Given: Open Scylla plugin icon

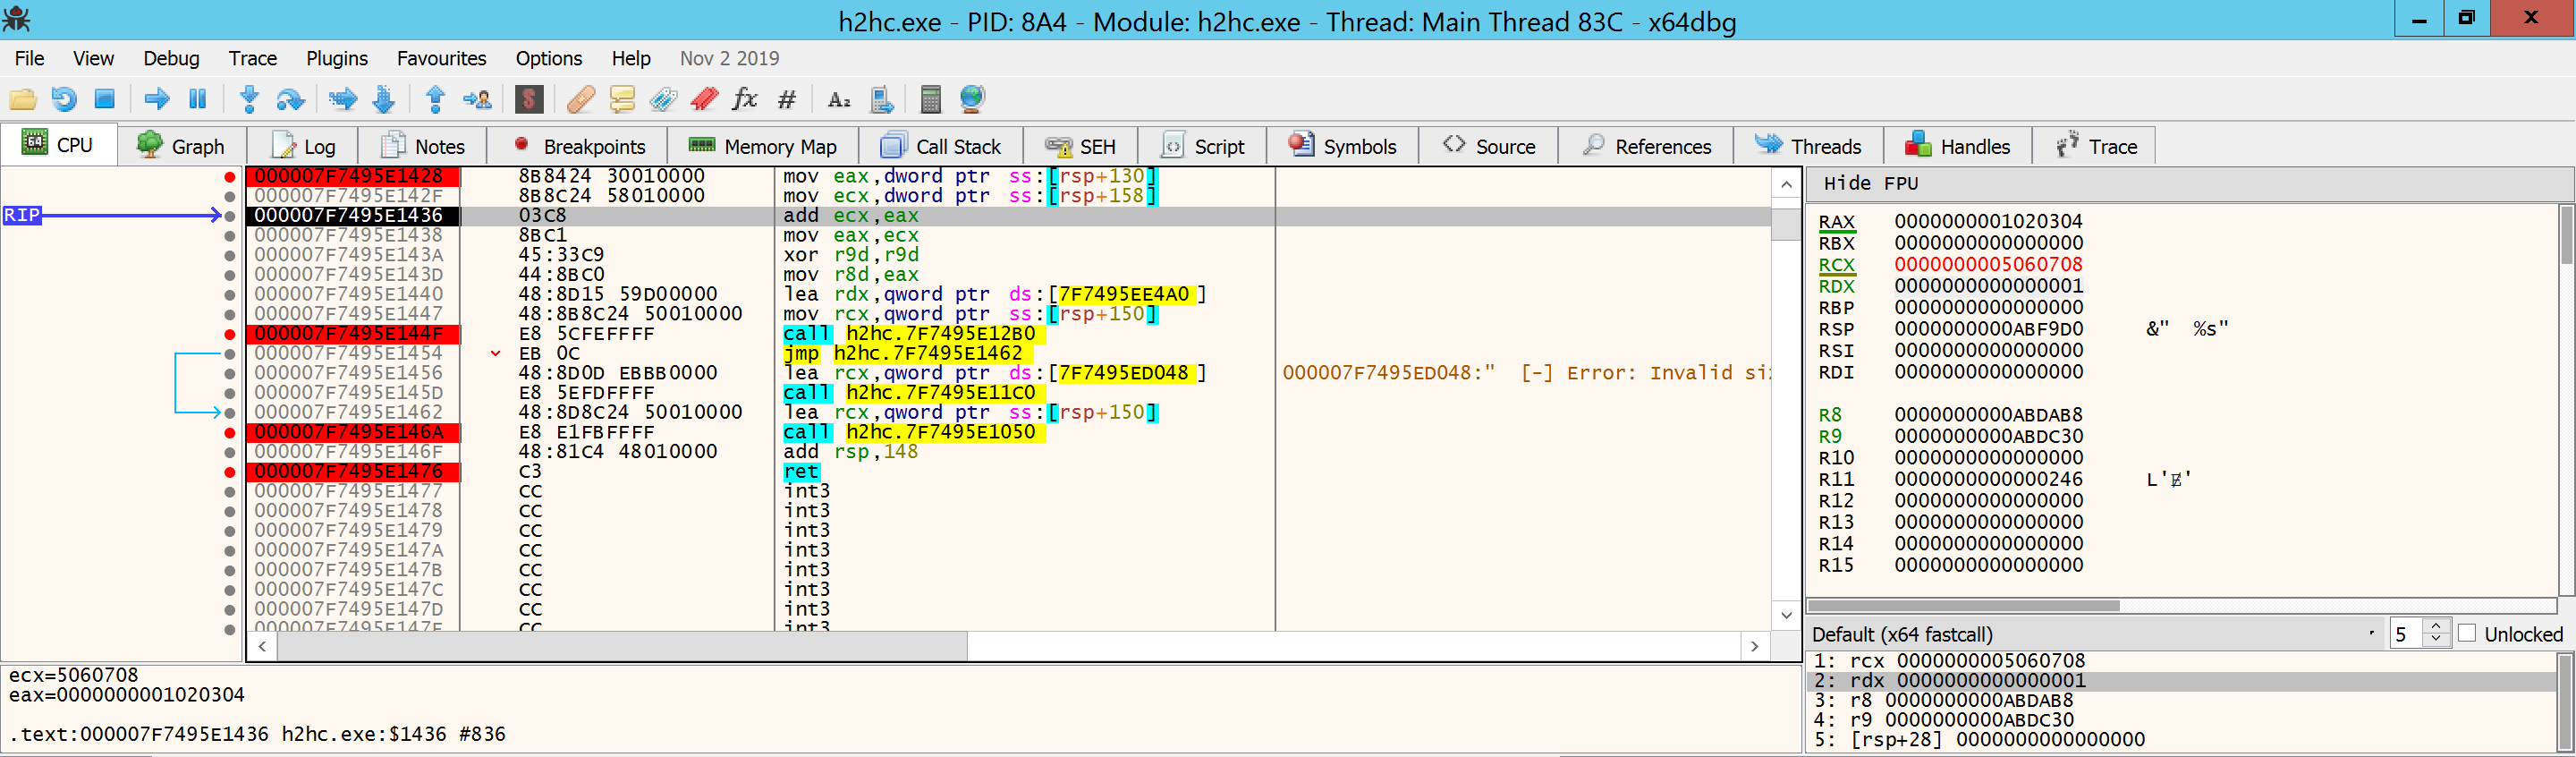Looking at the screenshot, I should 529,99.
